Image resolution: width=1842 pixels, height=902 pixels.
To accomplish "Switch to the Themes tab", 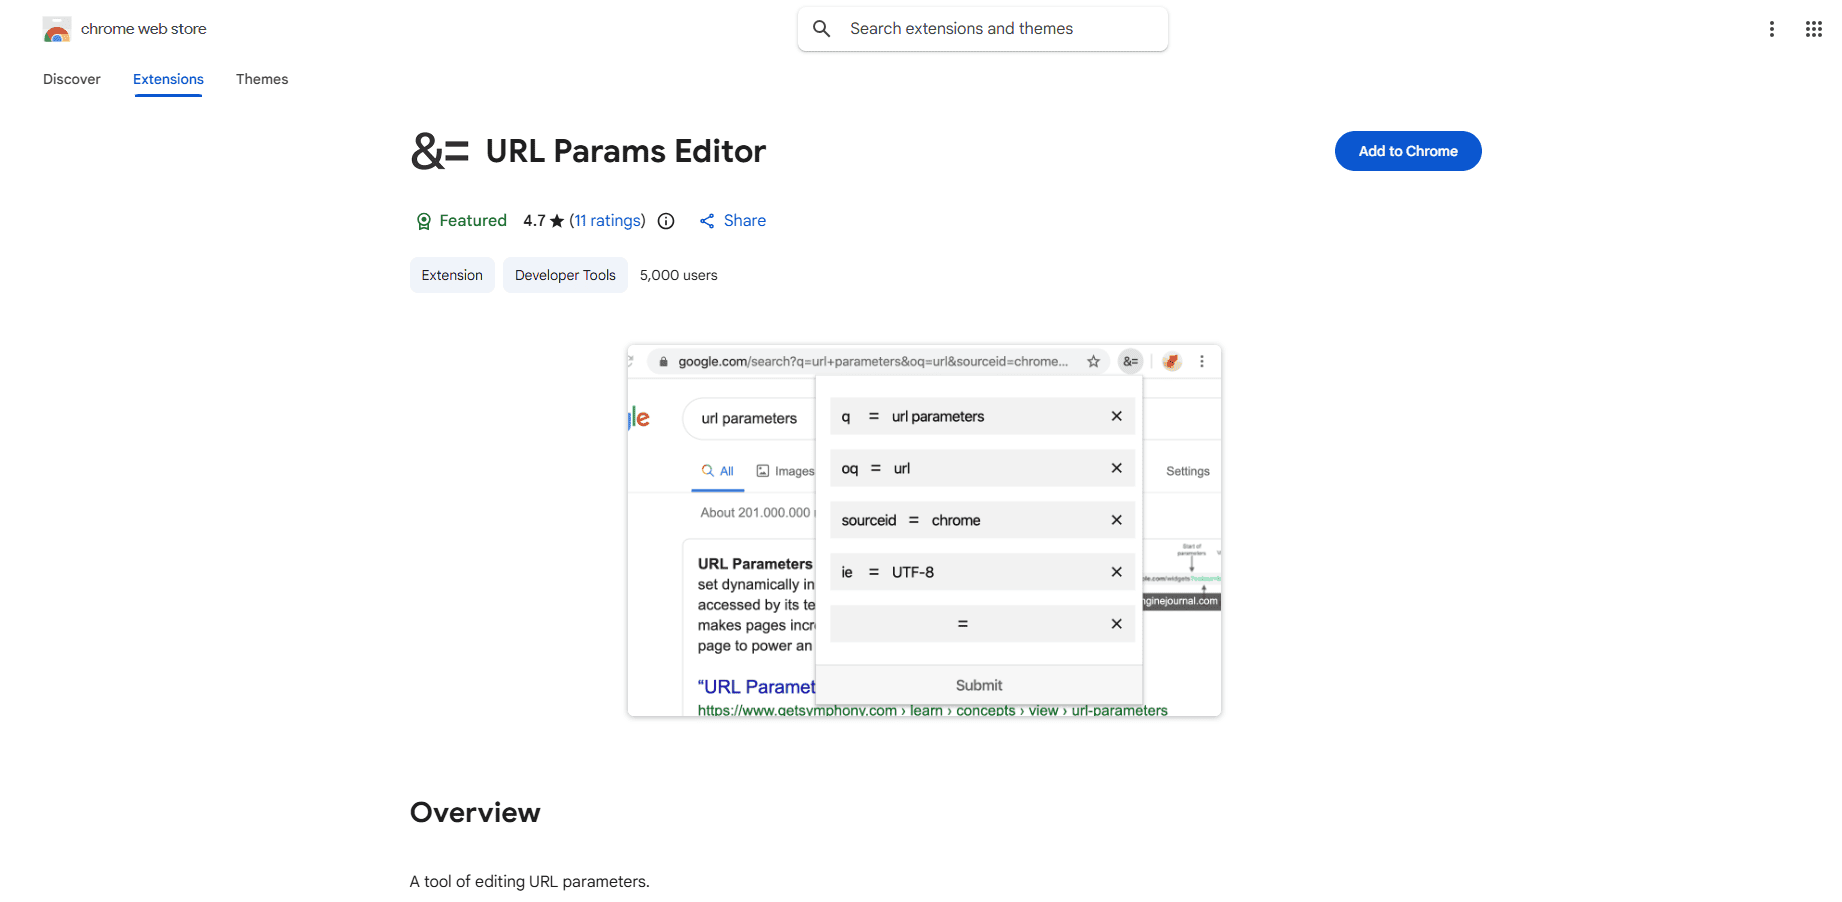I will click(x=262, y=79).
